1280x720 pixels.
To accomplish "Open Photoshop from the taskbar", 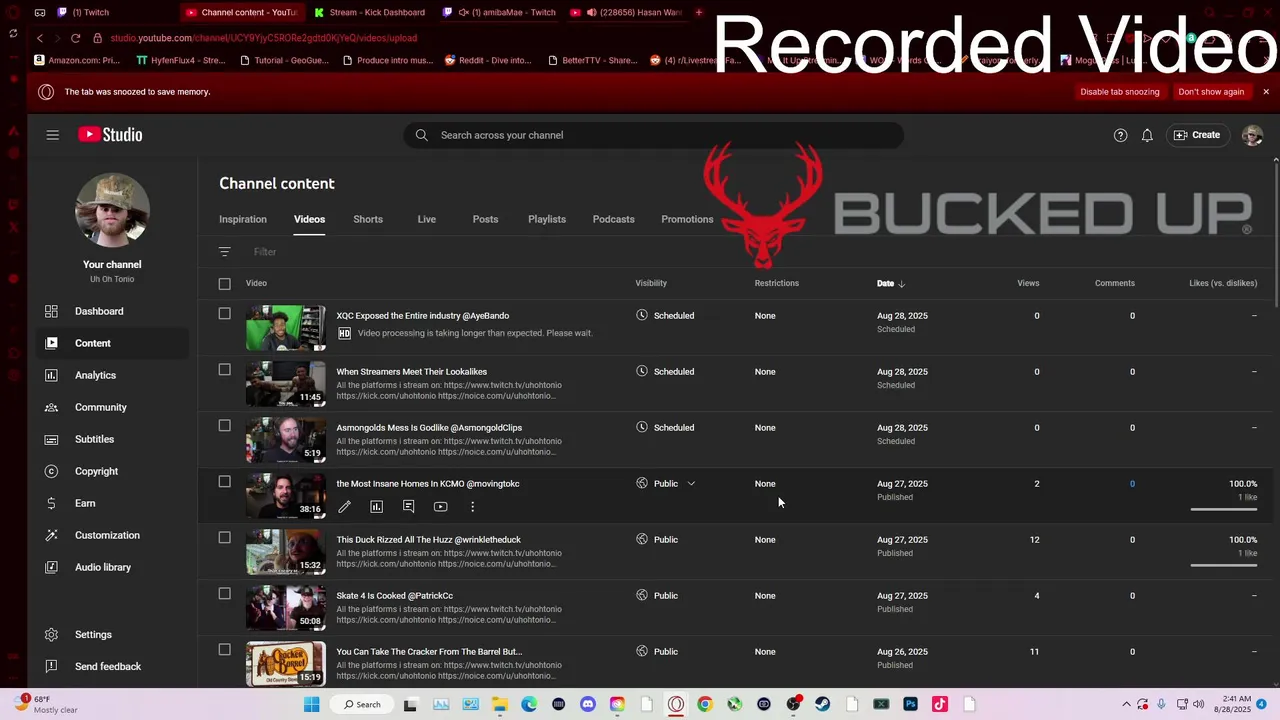I will pyautogui.click(x=910, y=704).
